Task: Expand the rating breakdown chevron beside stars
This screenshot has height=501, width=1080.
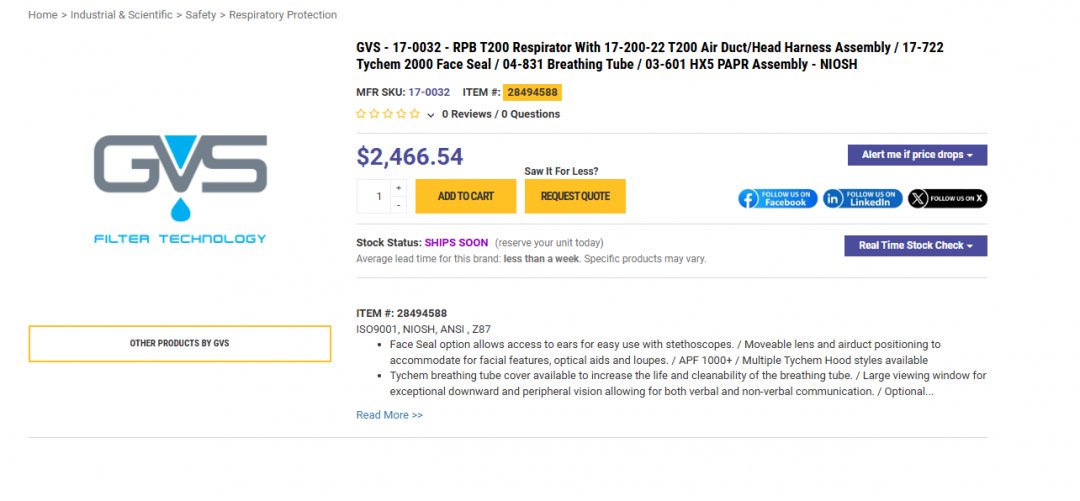Action: (431, 115)
